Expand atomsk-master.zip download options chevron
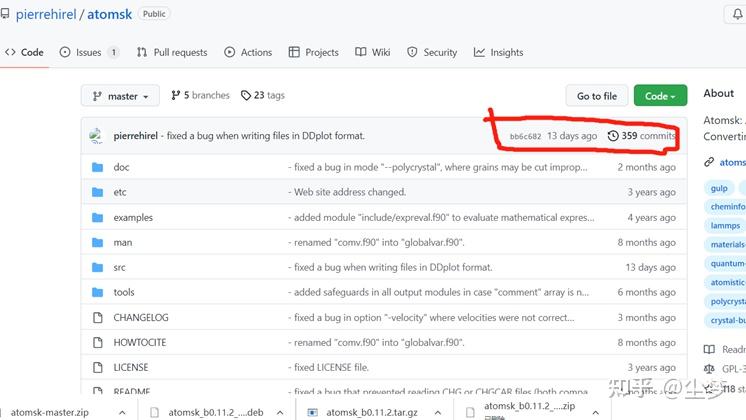The image size is (746, 420). point(122,411)
